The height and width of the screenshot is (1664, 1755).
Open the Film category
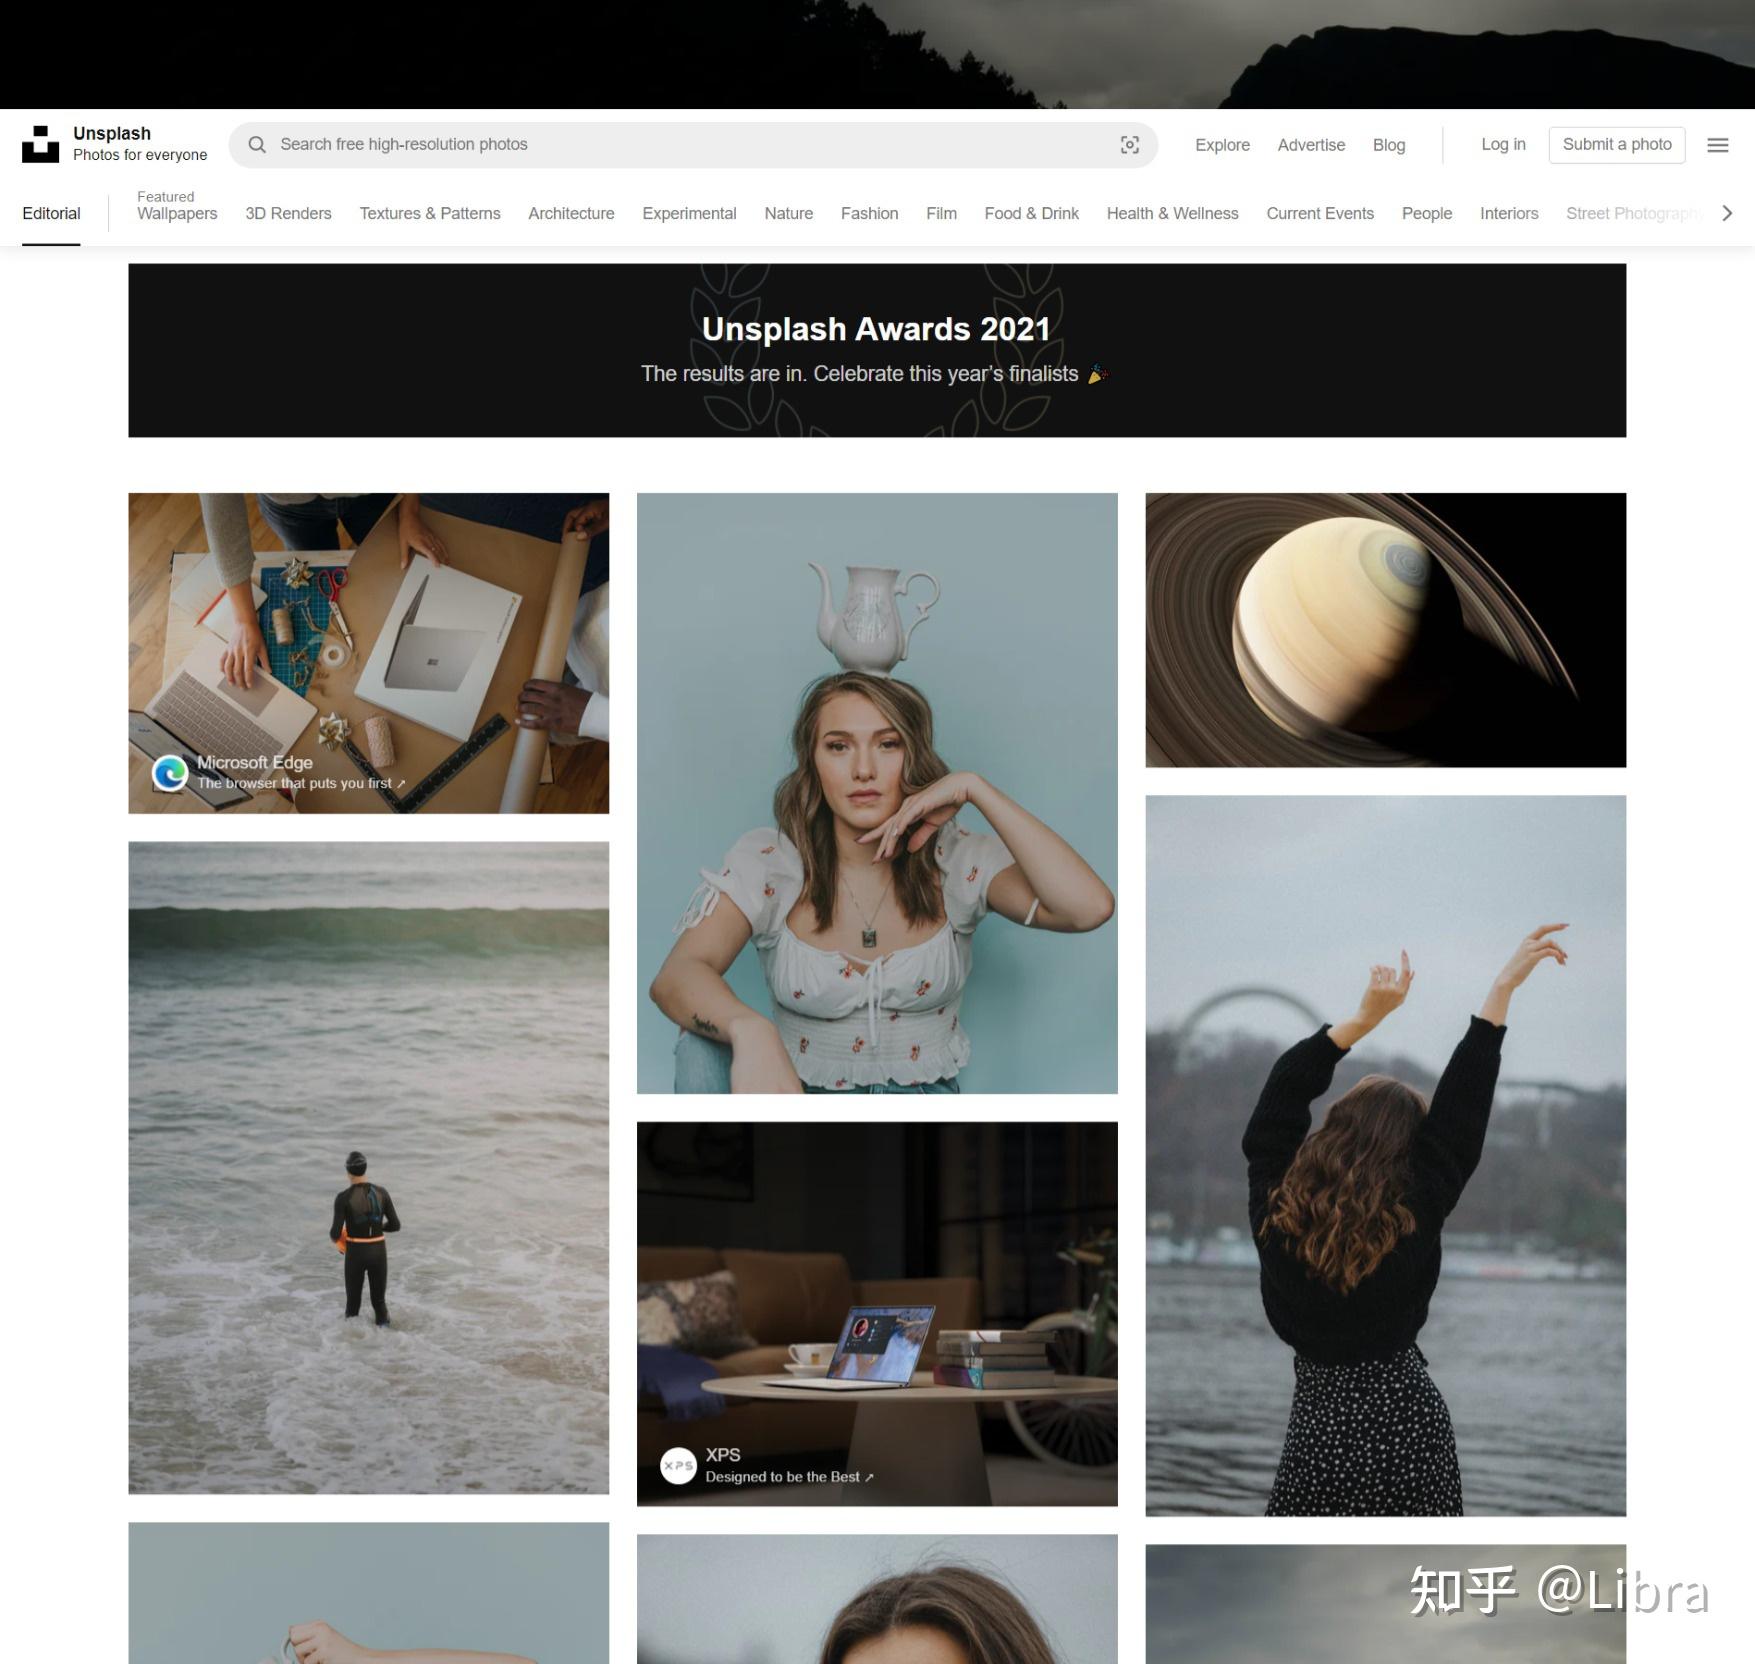[940, 213]
